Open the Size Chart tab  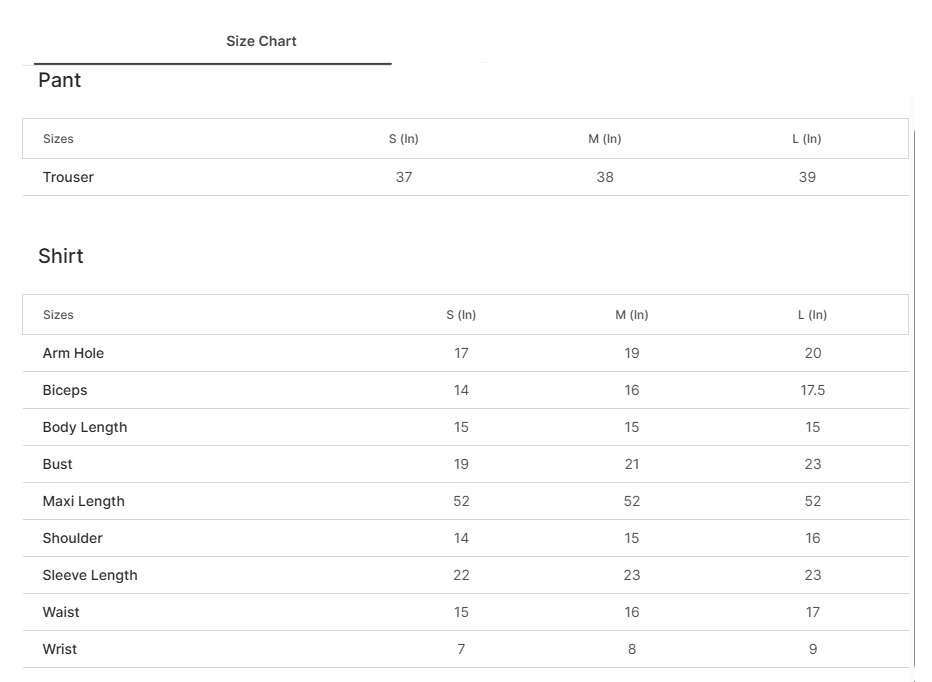(x=261, y=42)
